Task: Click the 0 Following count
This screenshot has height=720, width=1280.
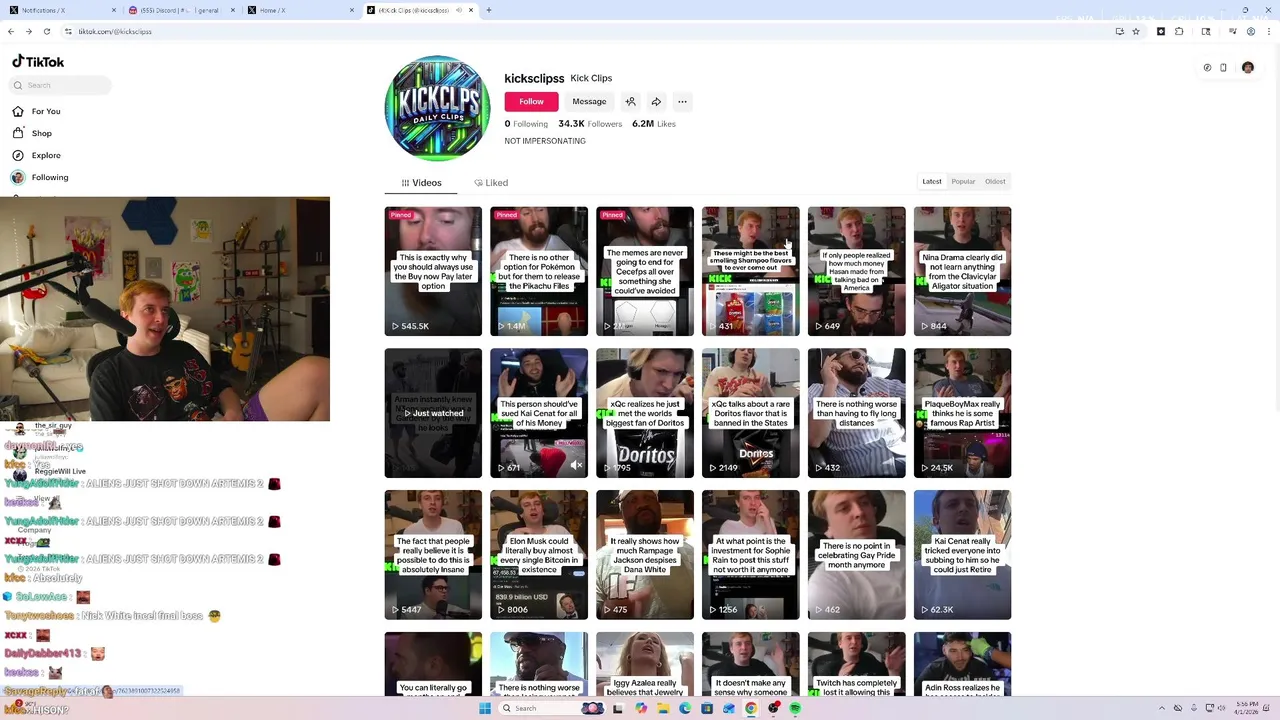Action: [x=526, y=124]
